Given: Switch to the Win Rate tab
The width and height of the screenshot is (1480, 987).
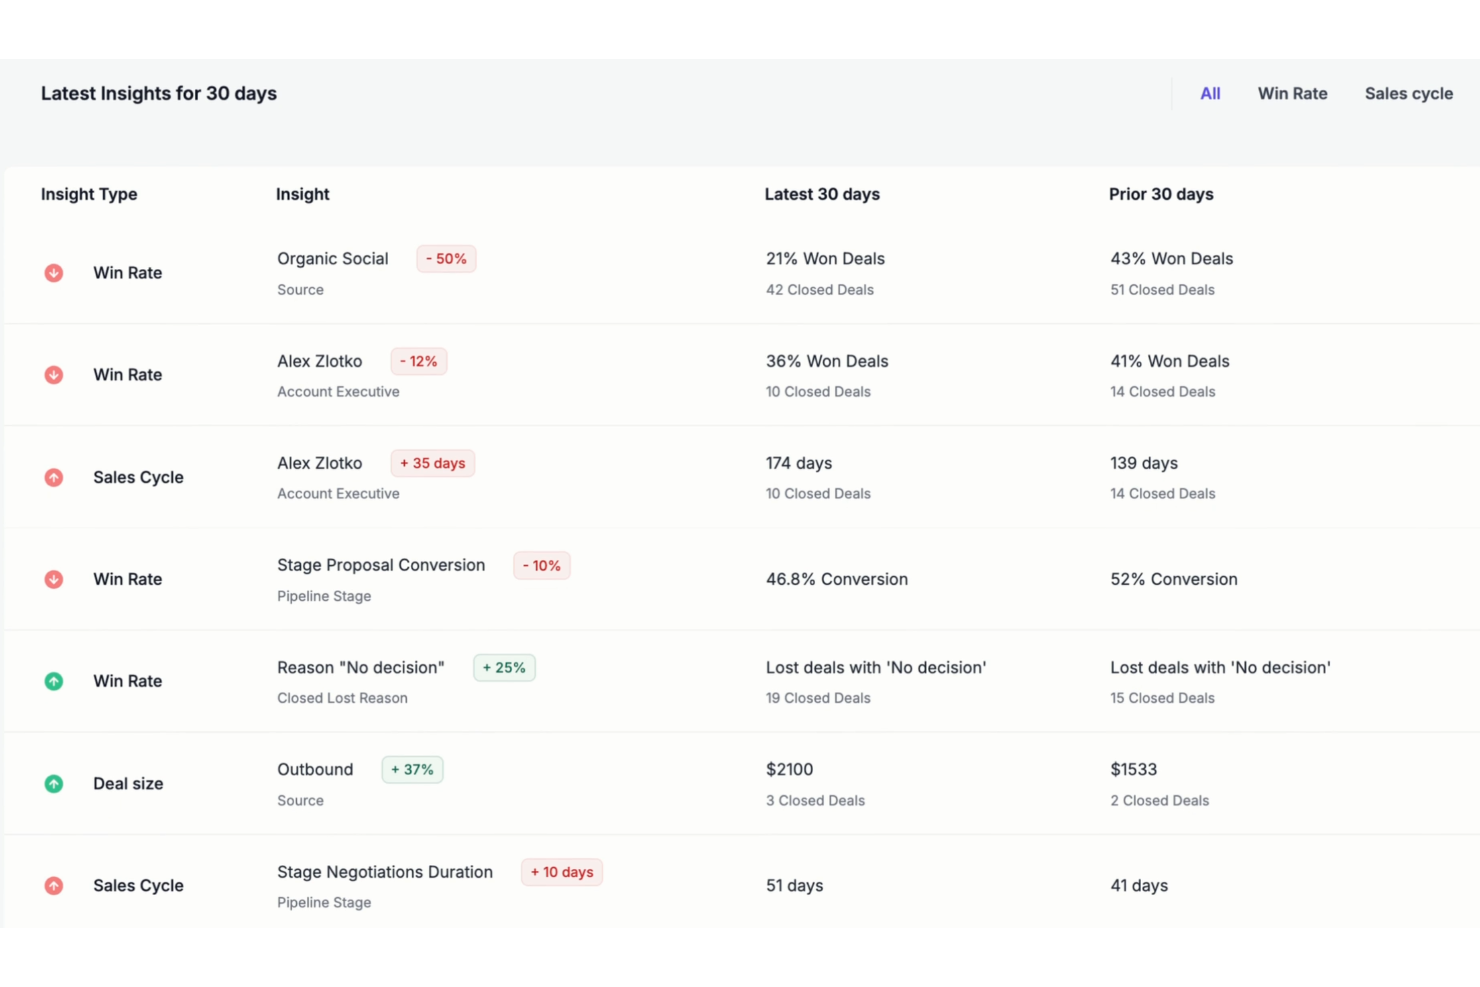Looking at the screenshot, I should 1292,93.
